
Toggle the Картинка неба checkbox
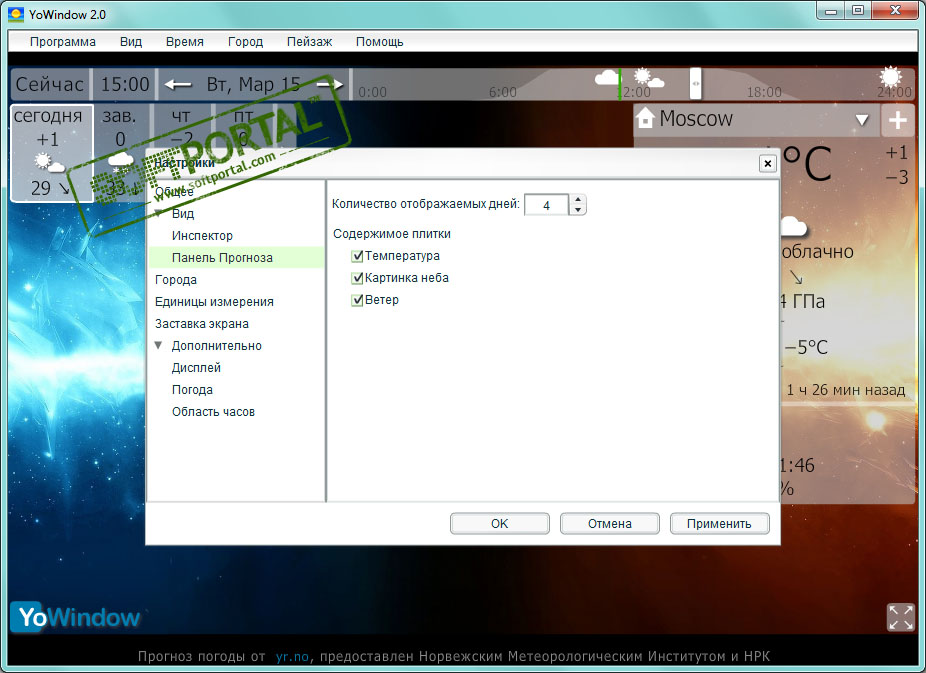click(357, 277)
